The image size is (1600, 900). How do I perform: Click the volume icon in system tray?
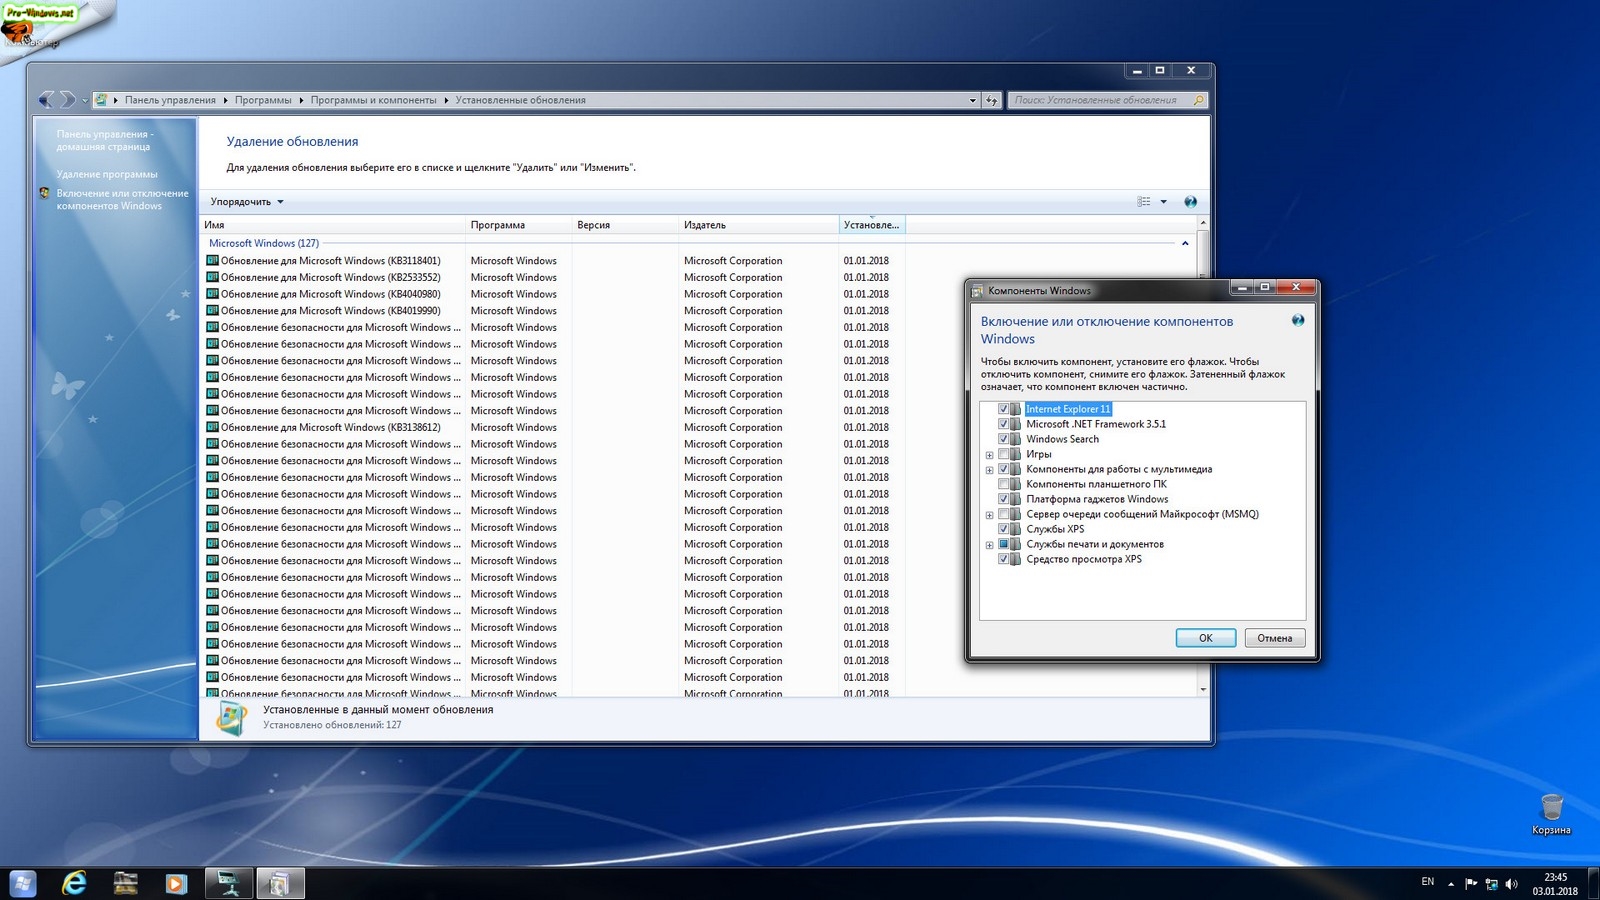[x=1511, y=884]
